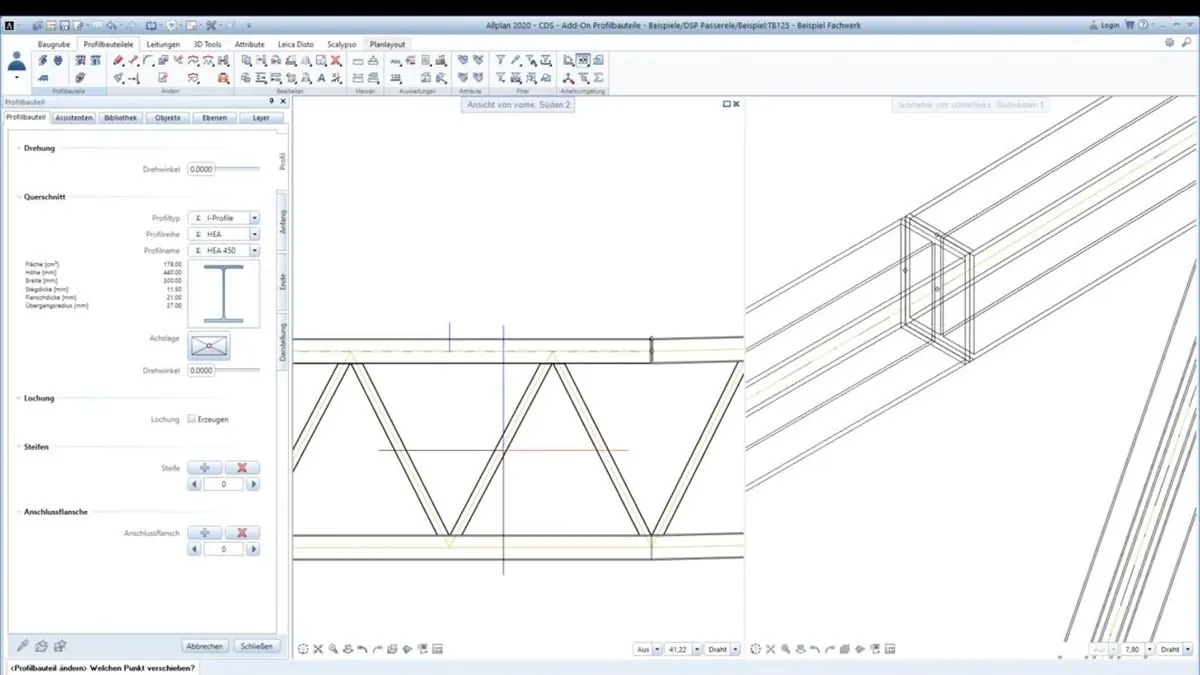The image size is (1200, 675).
Task: Click the Achslage Drehwinkel slider track
Action: tap(239, 370)
